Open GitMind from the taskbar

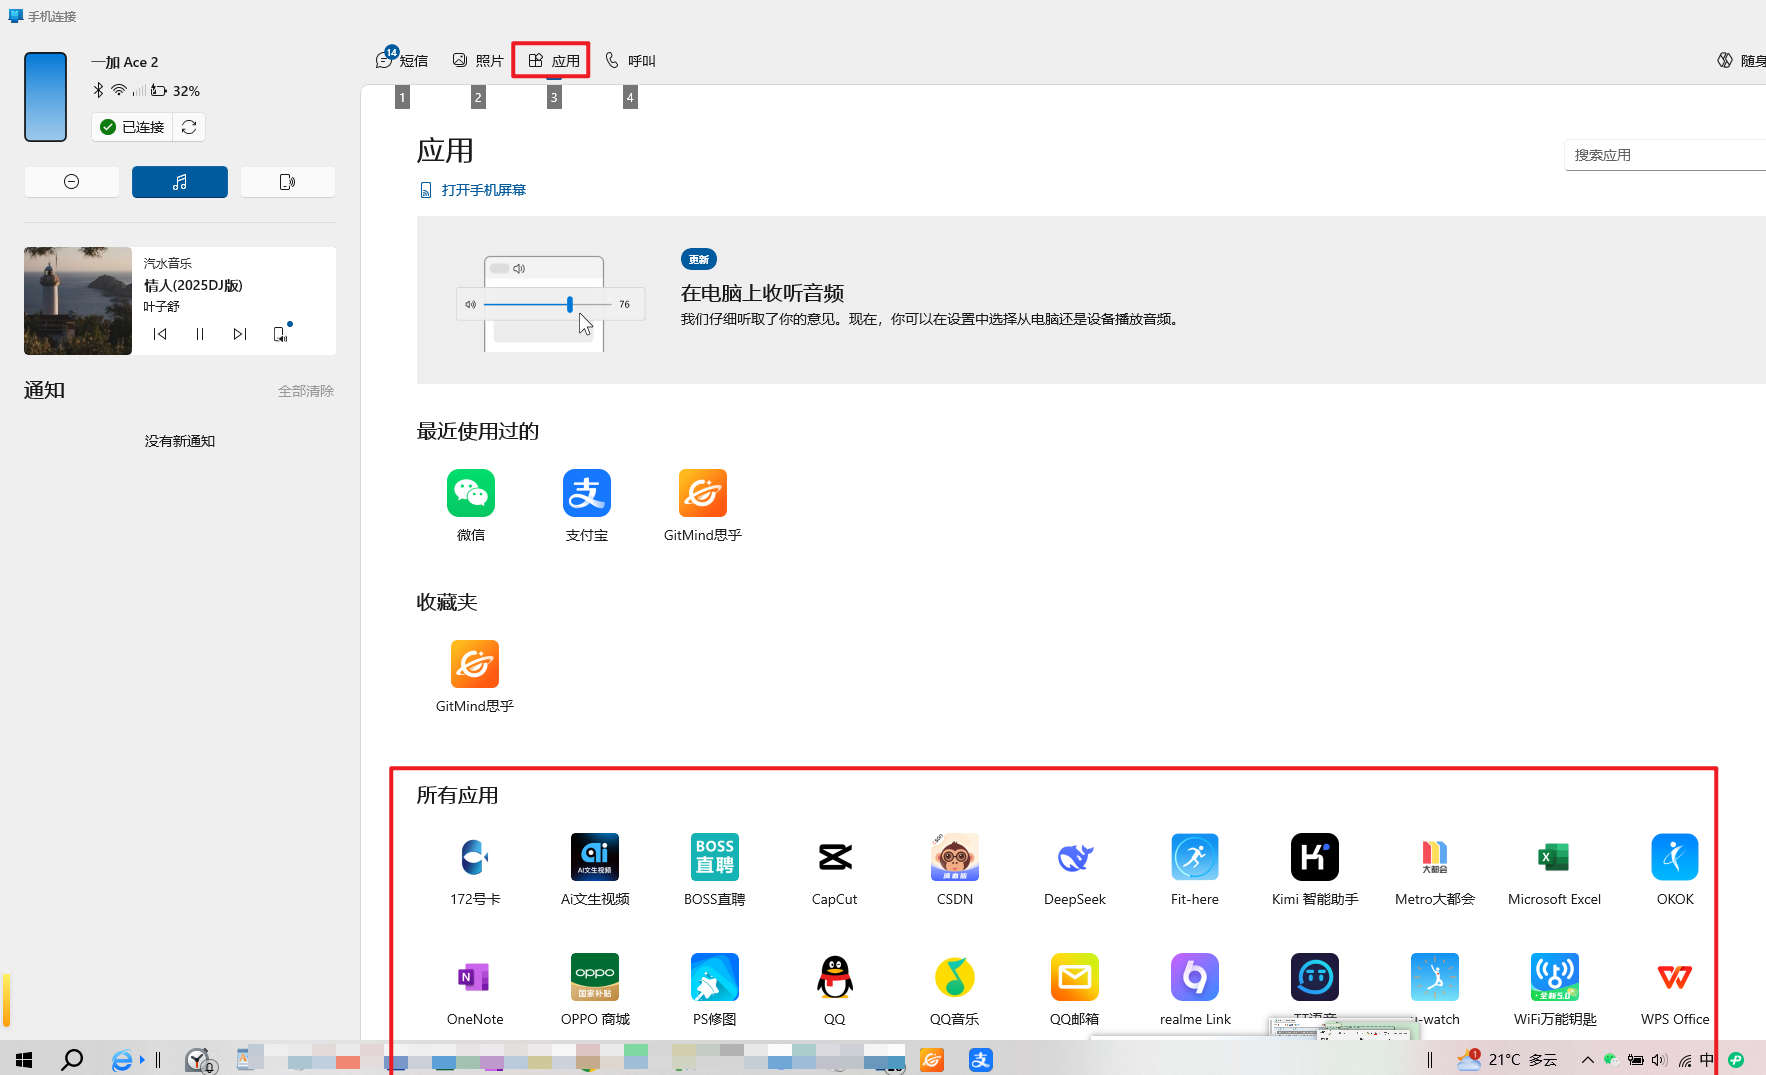click(932, 1059)
